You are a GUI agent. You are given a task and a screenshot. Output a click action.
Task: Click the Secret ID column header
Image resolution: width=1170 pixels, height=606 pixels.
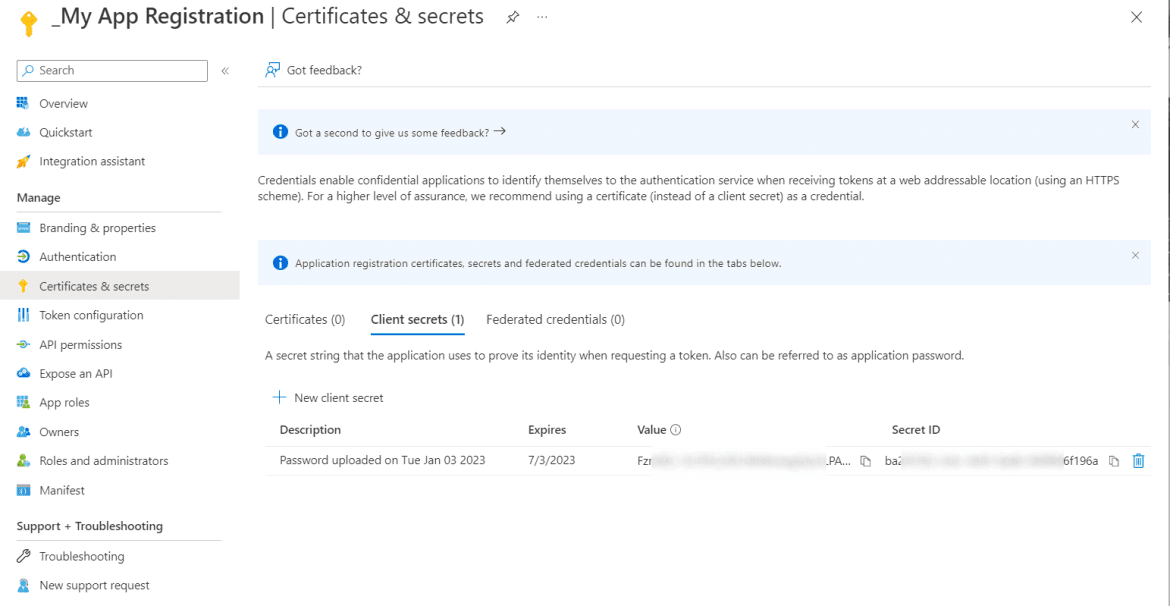click(x=916, y=430)
